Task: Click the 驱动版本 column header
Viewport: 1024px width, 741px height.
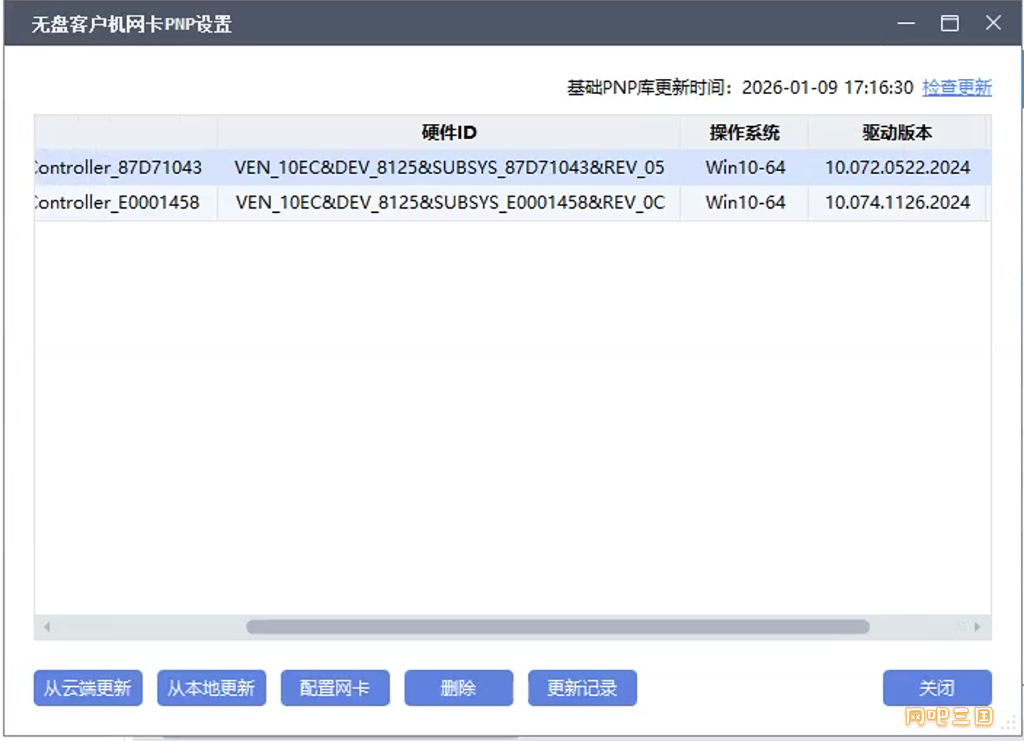Action: click(897, 133)
